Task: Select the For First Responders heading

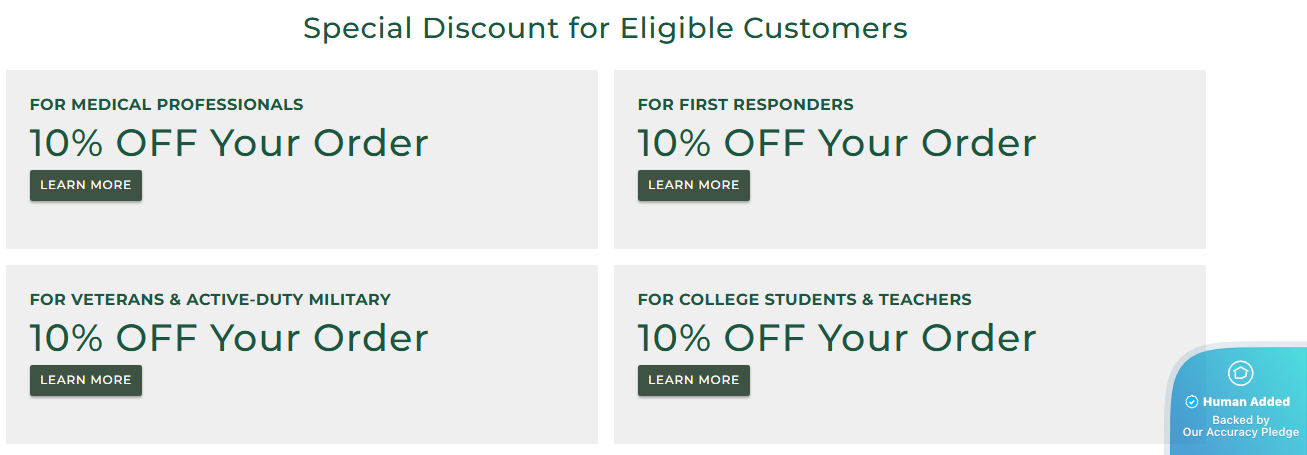Action: (x=745, y=104)
